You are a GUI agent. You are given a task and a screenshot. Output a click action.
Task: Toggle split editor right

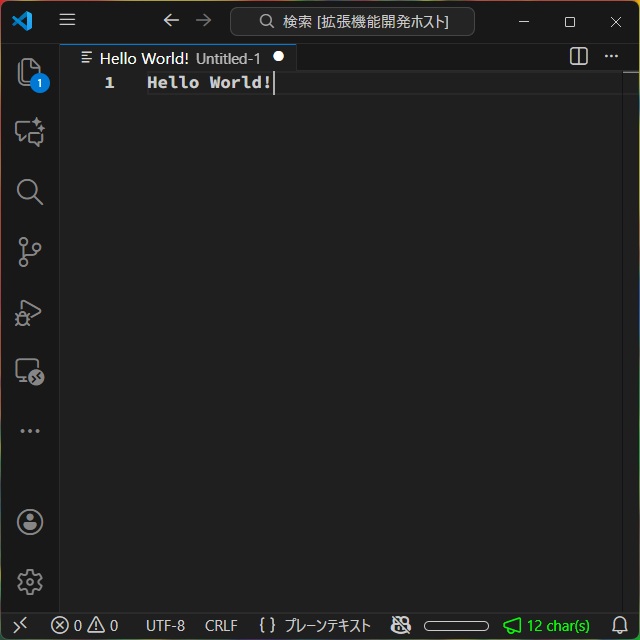tap(579, 57)
